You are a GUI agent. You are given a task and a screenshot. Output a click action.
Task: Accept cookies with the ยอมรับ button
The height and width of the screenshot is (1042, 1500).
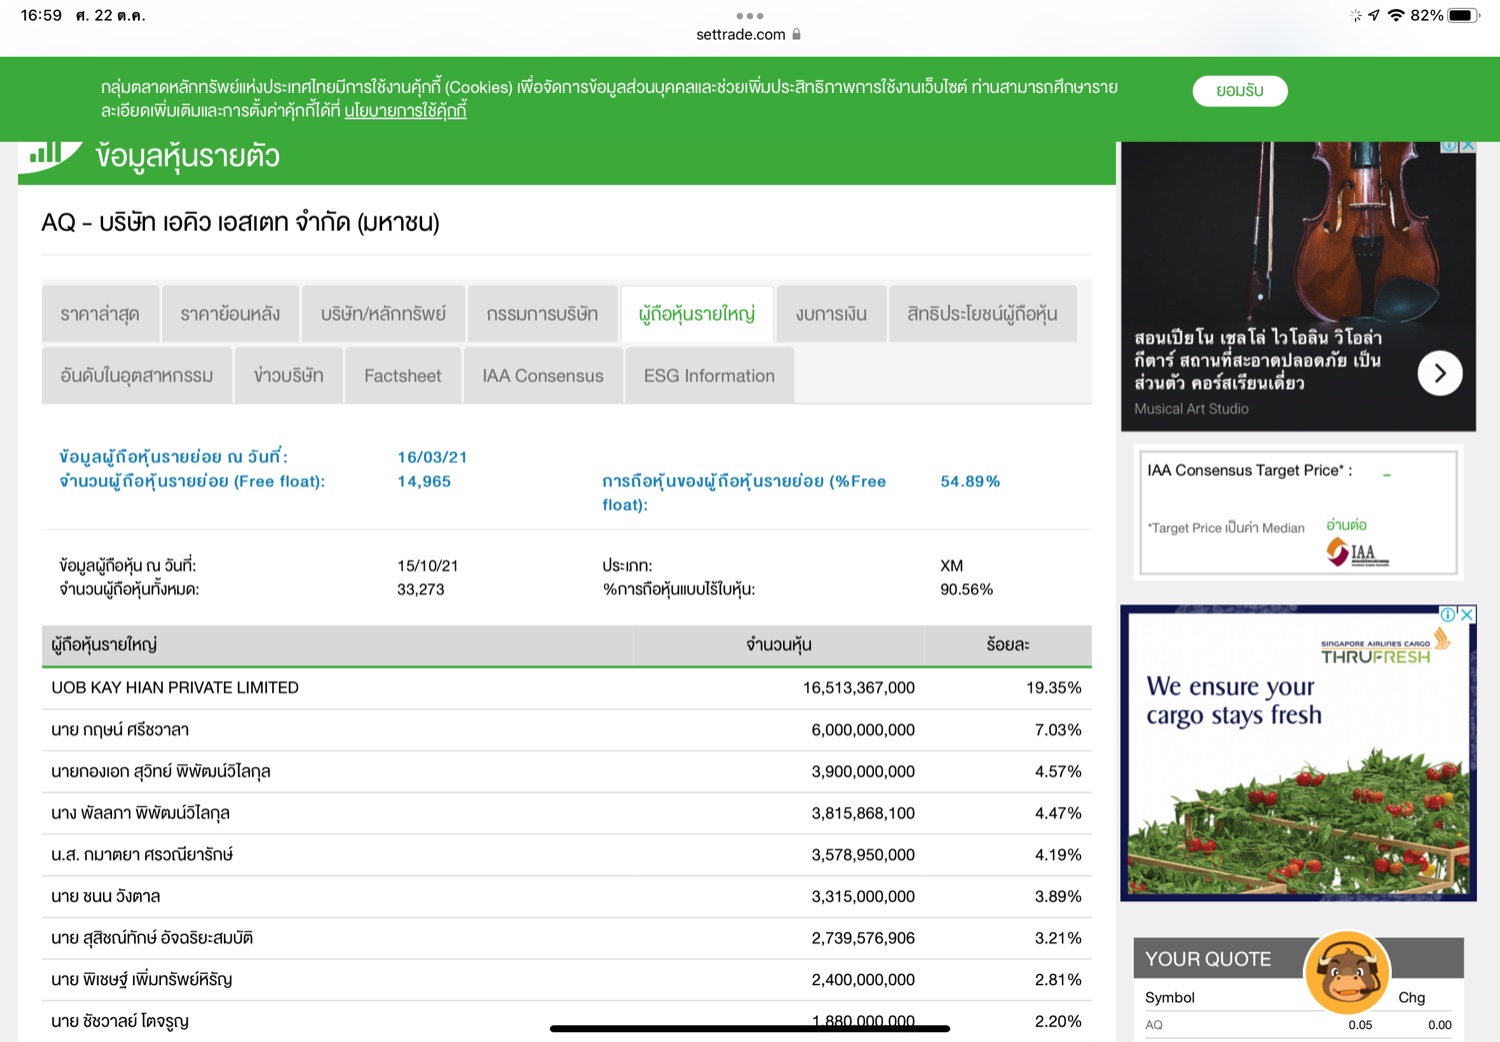[1239, 91]
